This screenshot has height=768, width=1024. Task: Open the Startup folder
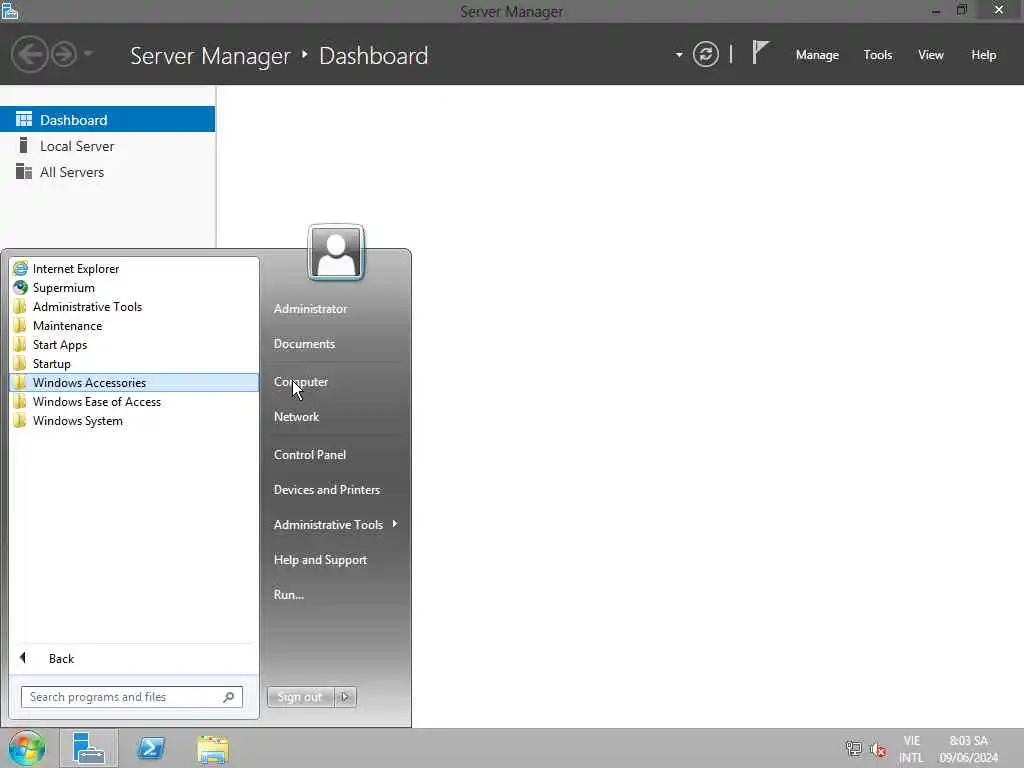134,363
